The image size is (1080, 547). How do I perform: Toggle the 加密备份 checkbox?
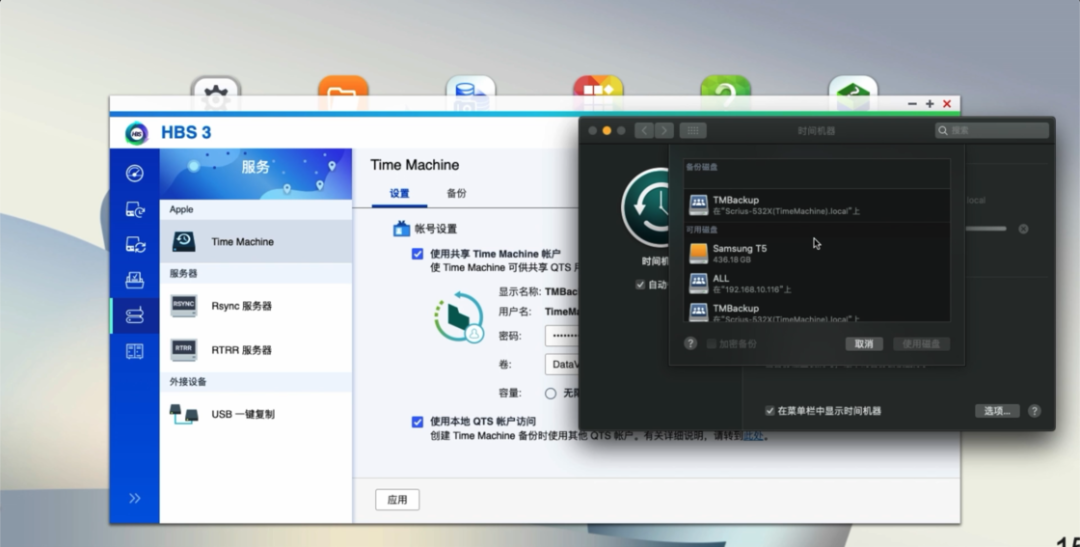pos(712,344)
